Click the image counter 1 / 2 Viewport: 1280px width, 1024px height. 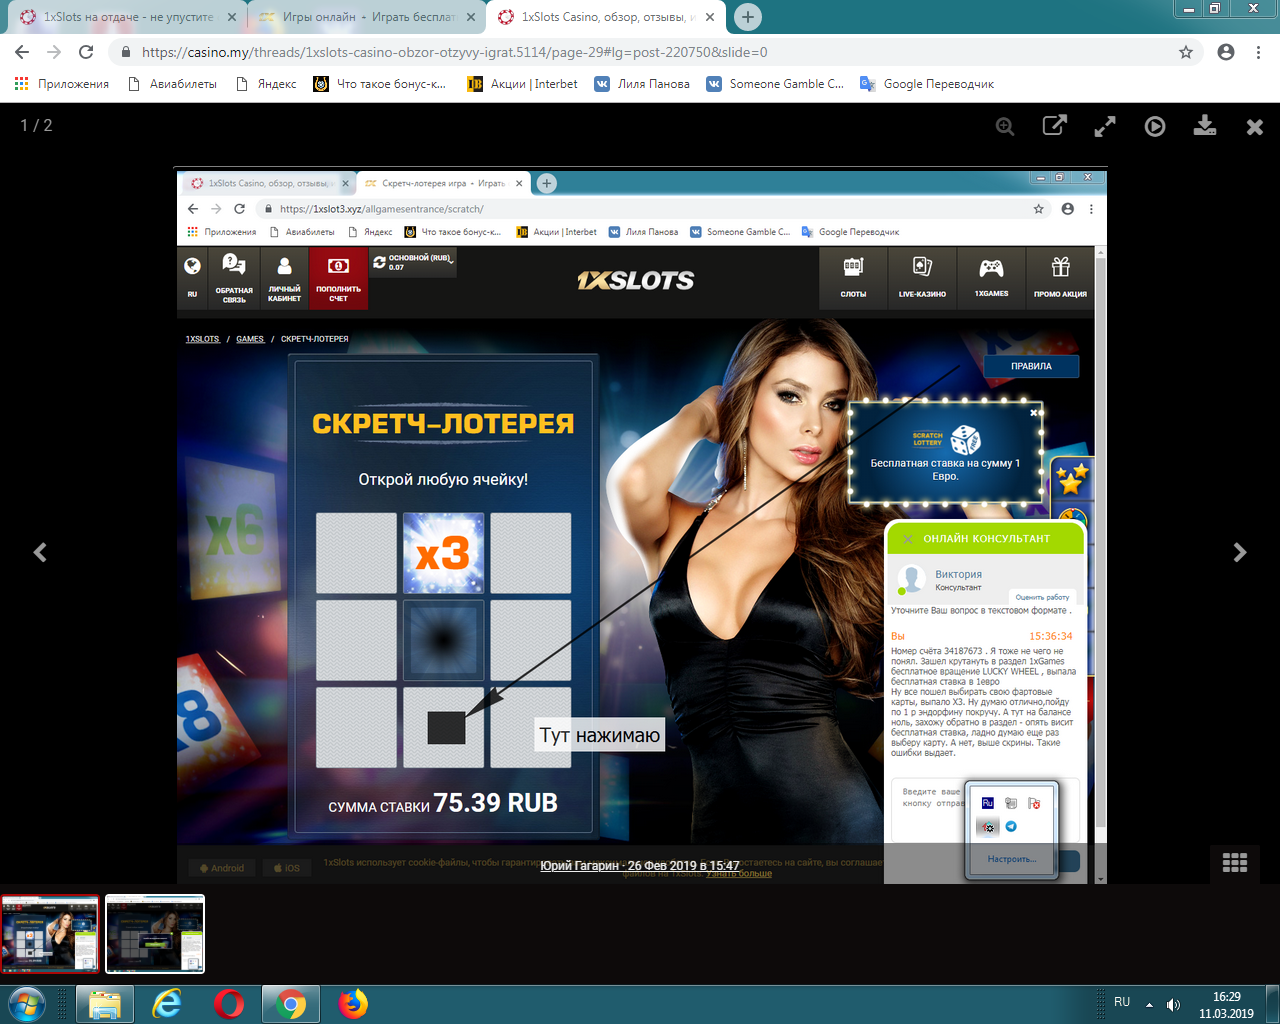(37, 125)
